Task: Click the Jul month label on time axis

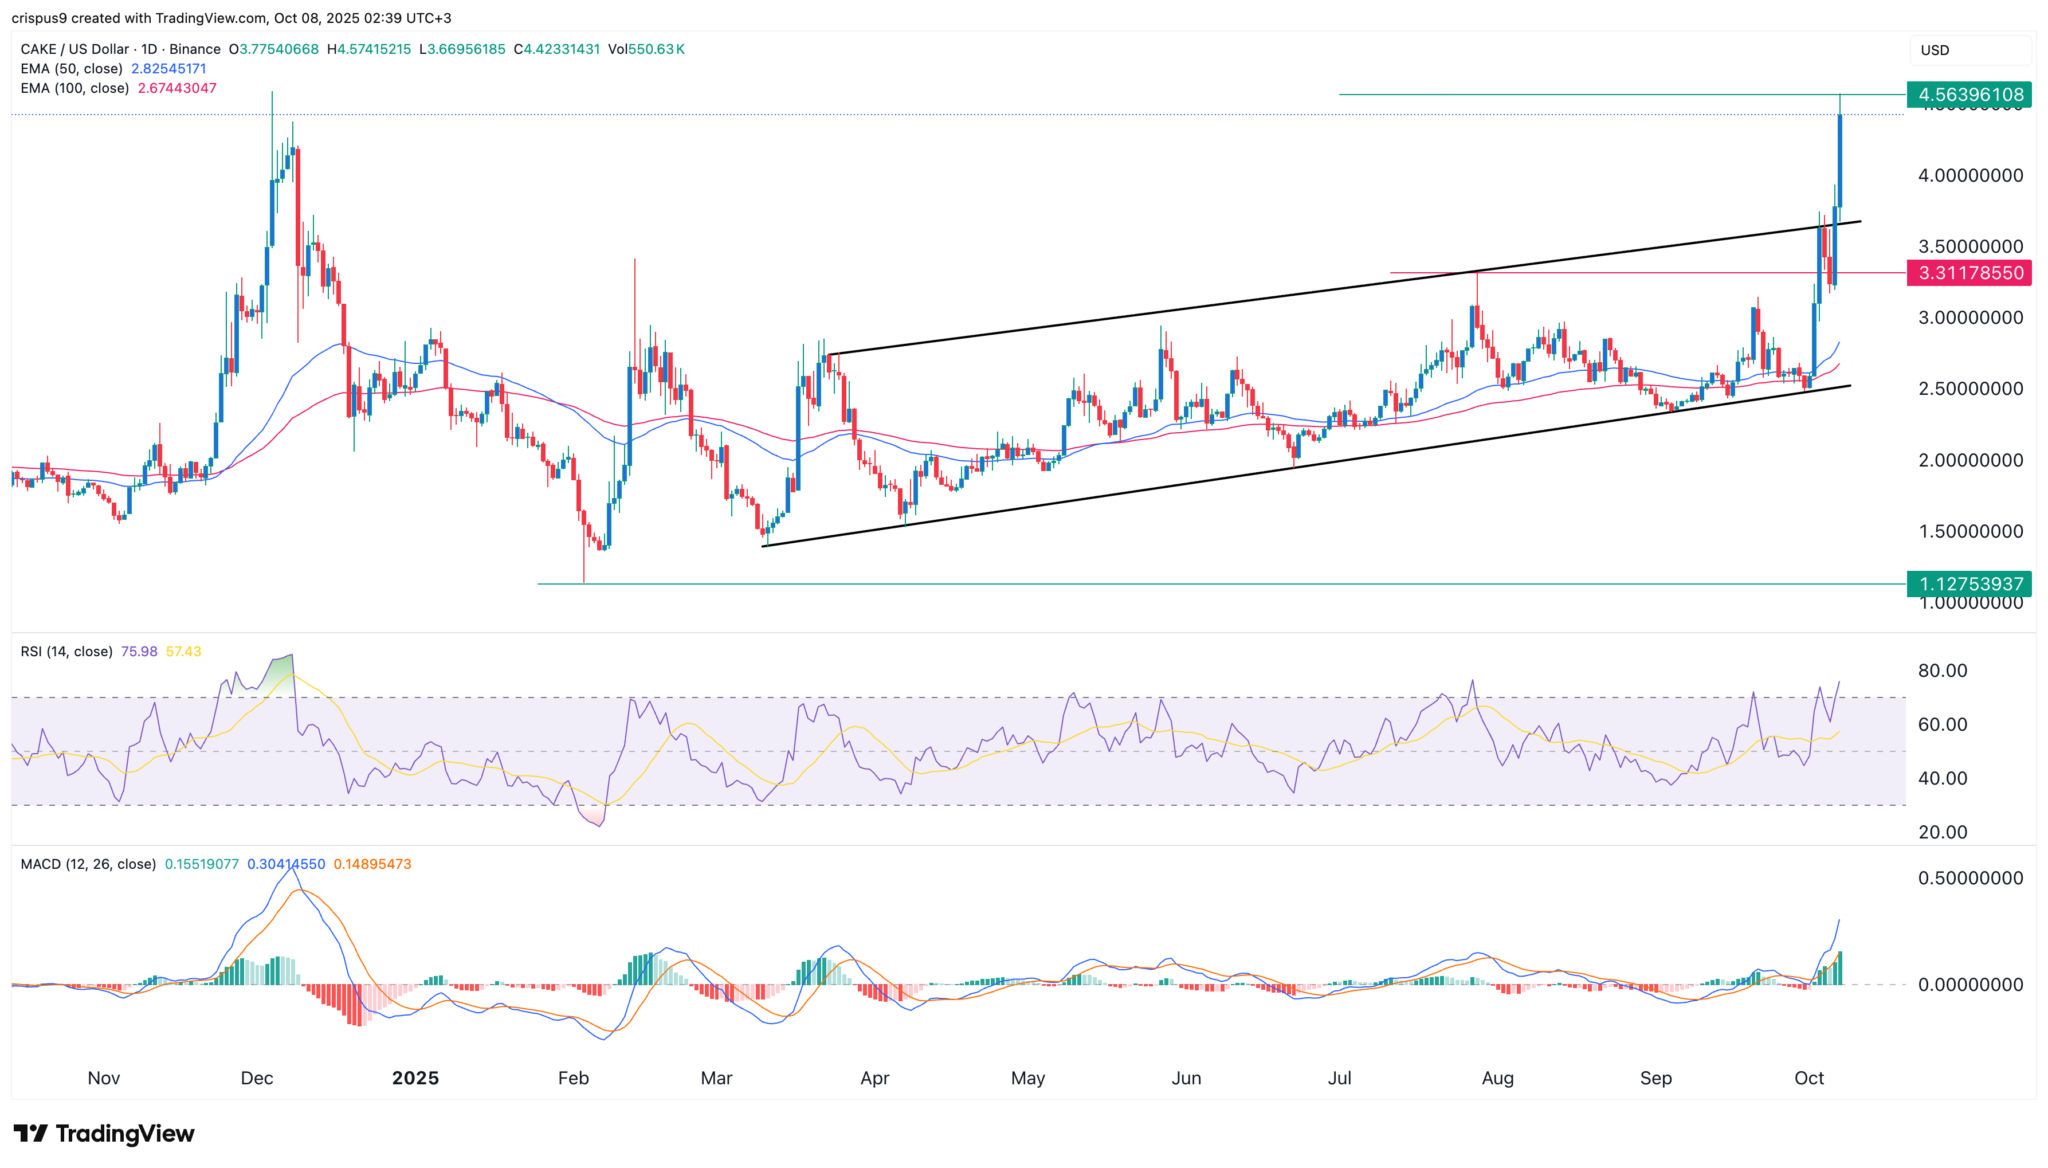Action: coord(1339,1078)
